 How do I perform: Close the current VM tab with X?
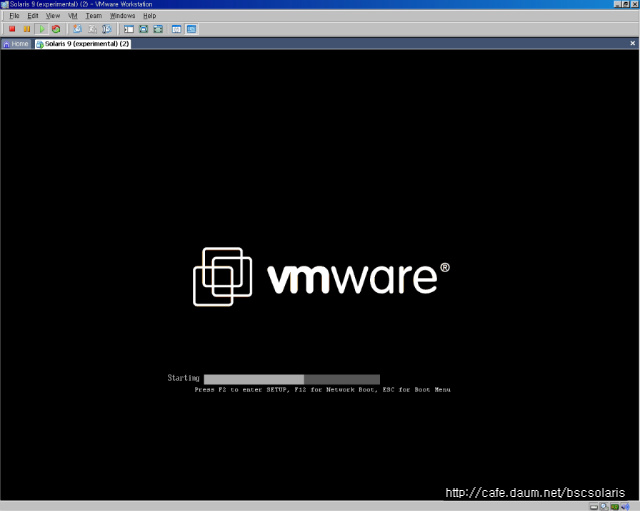(633, 43)
